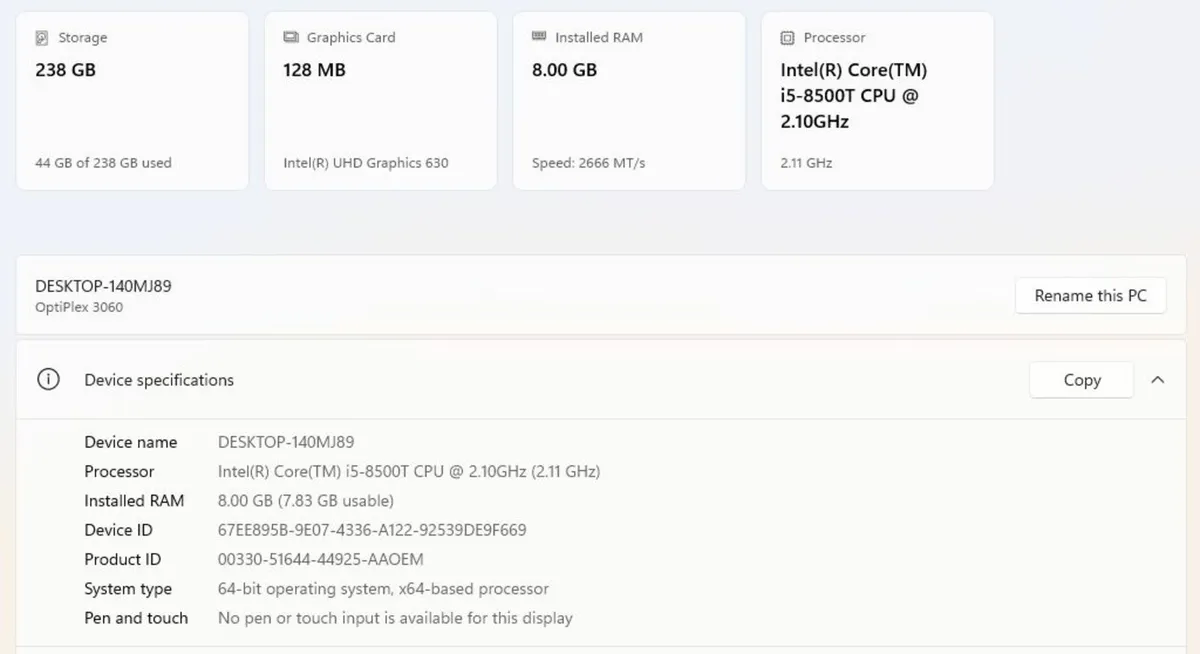The width and height of the screenshot is (1200, 654).
Task: Click the Installed RAM icon
Action: pyautogui.click(x=537, y=37)
